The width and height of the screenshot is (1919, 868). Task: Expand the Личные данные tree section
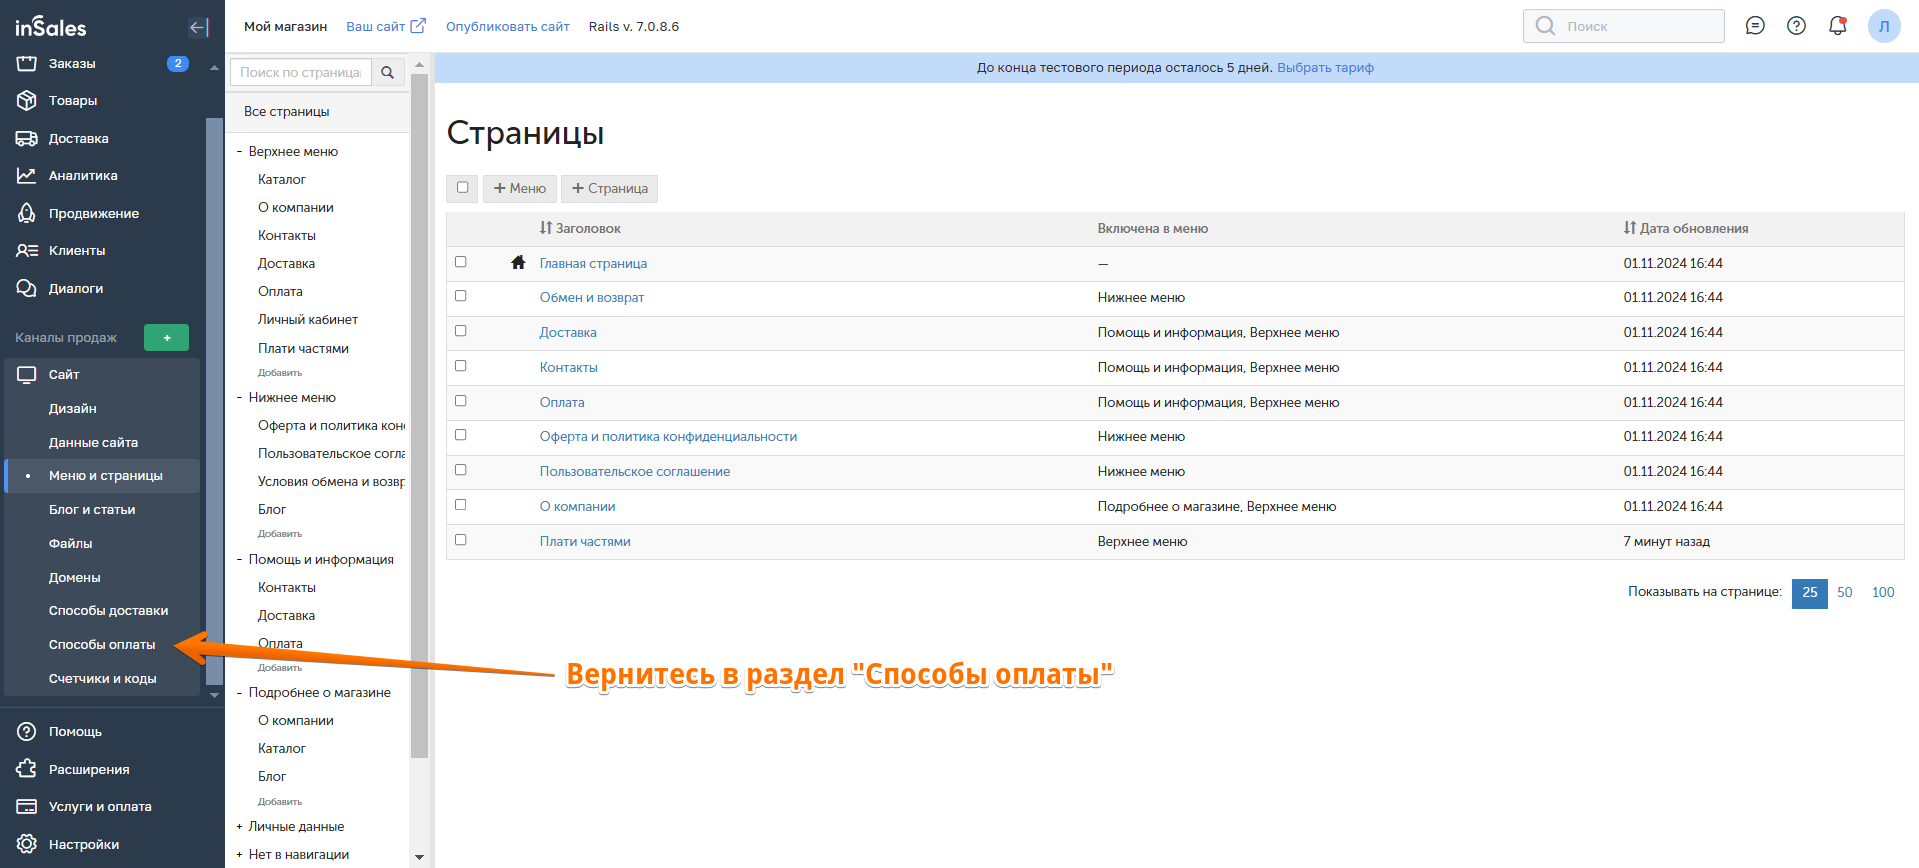239,827
